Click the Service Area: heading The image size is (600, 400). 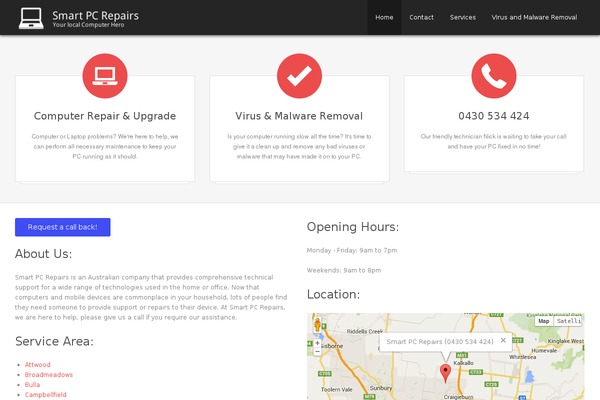(54, 341)
